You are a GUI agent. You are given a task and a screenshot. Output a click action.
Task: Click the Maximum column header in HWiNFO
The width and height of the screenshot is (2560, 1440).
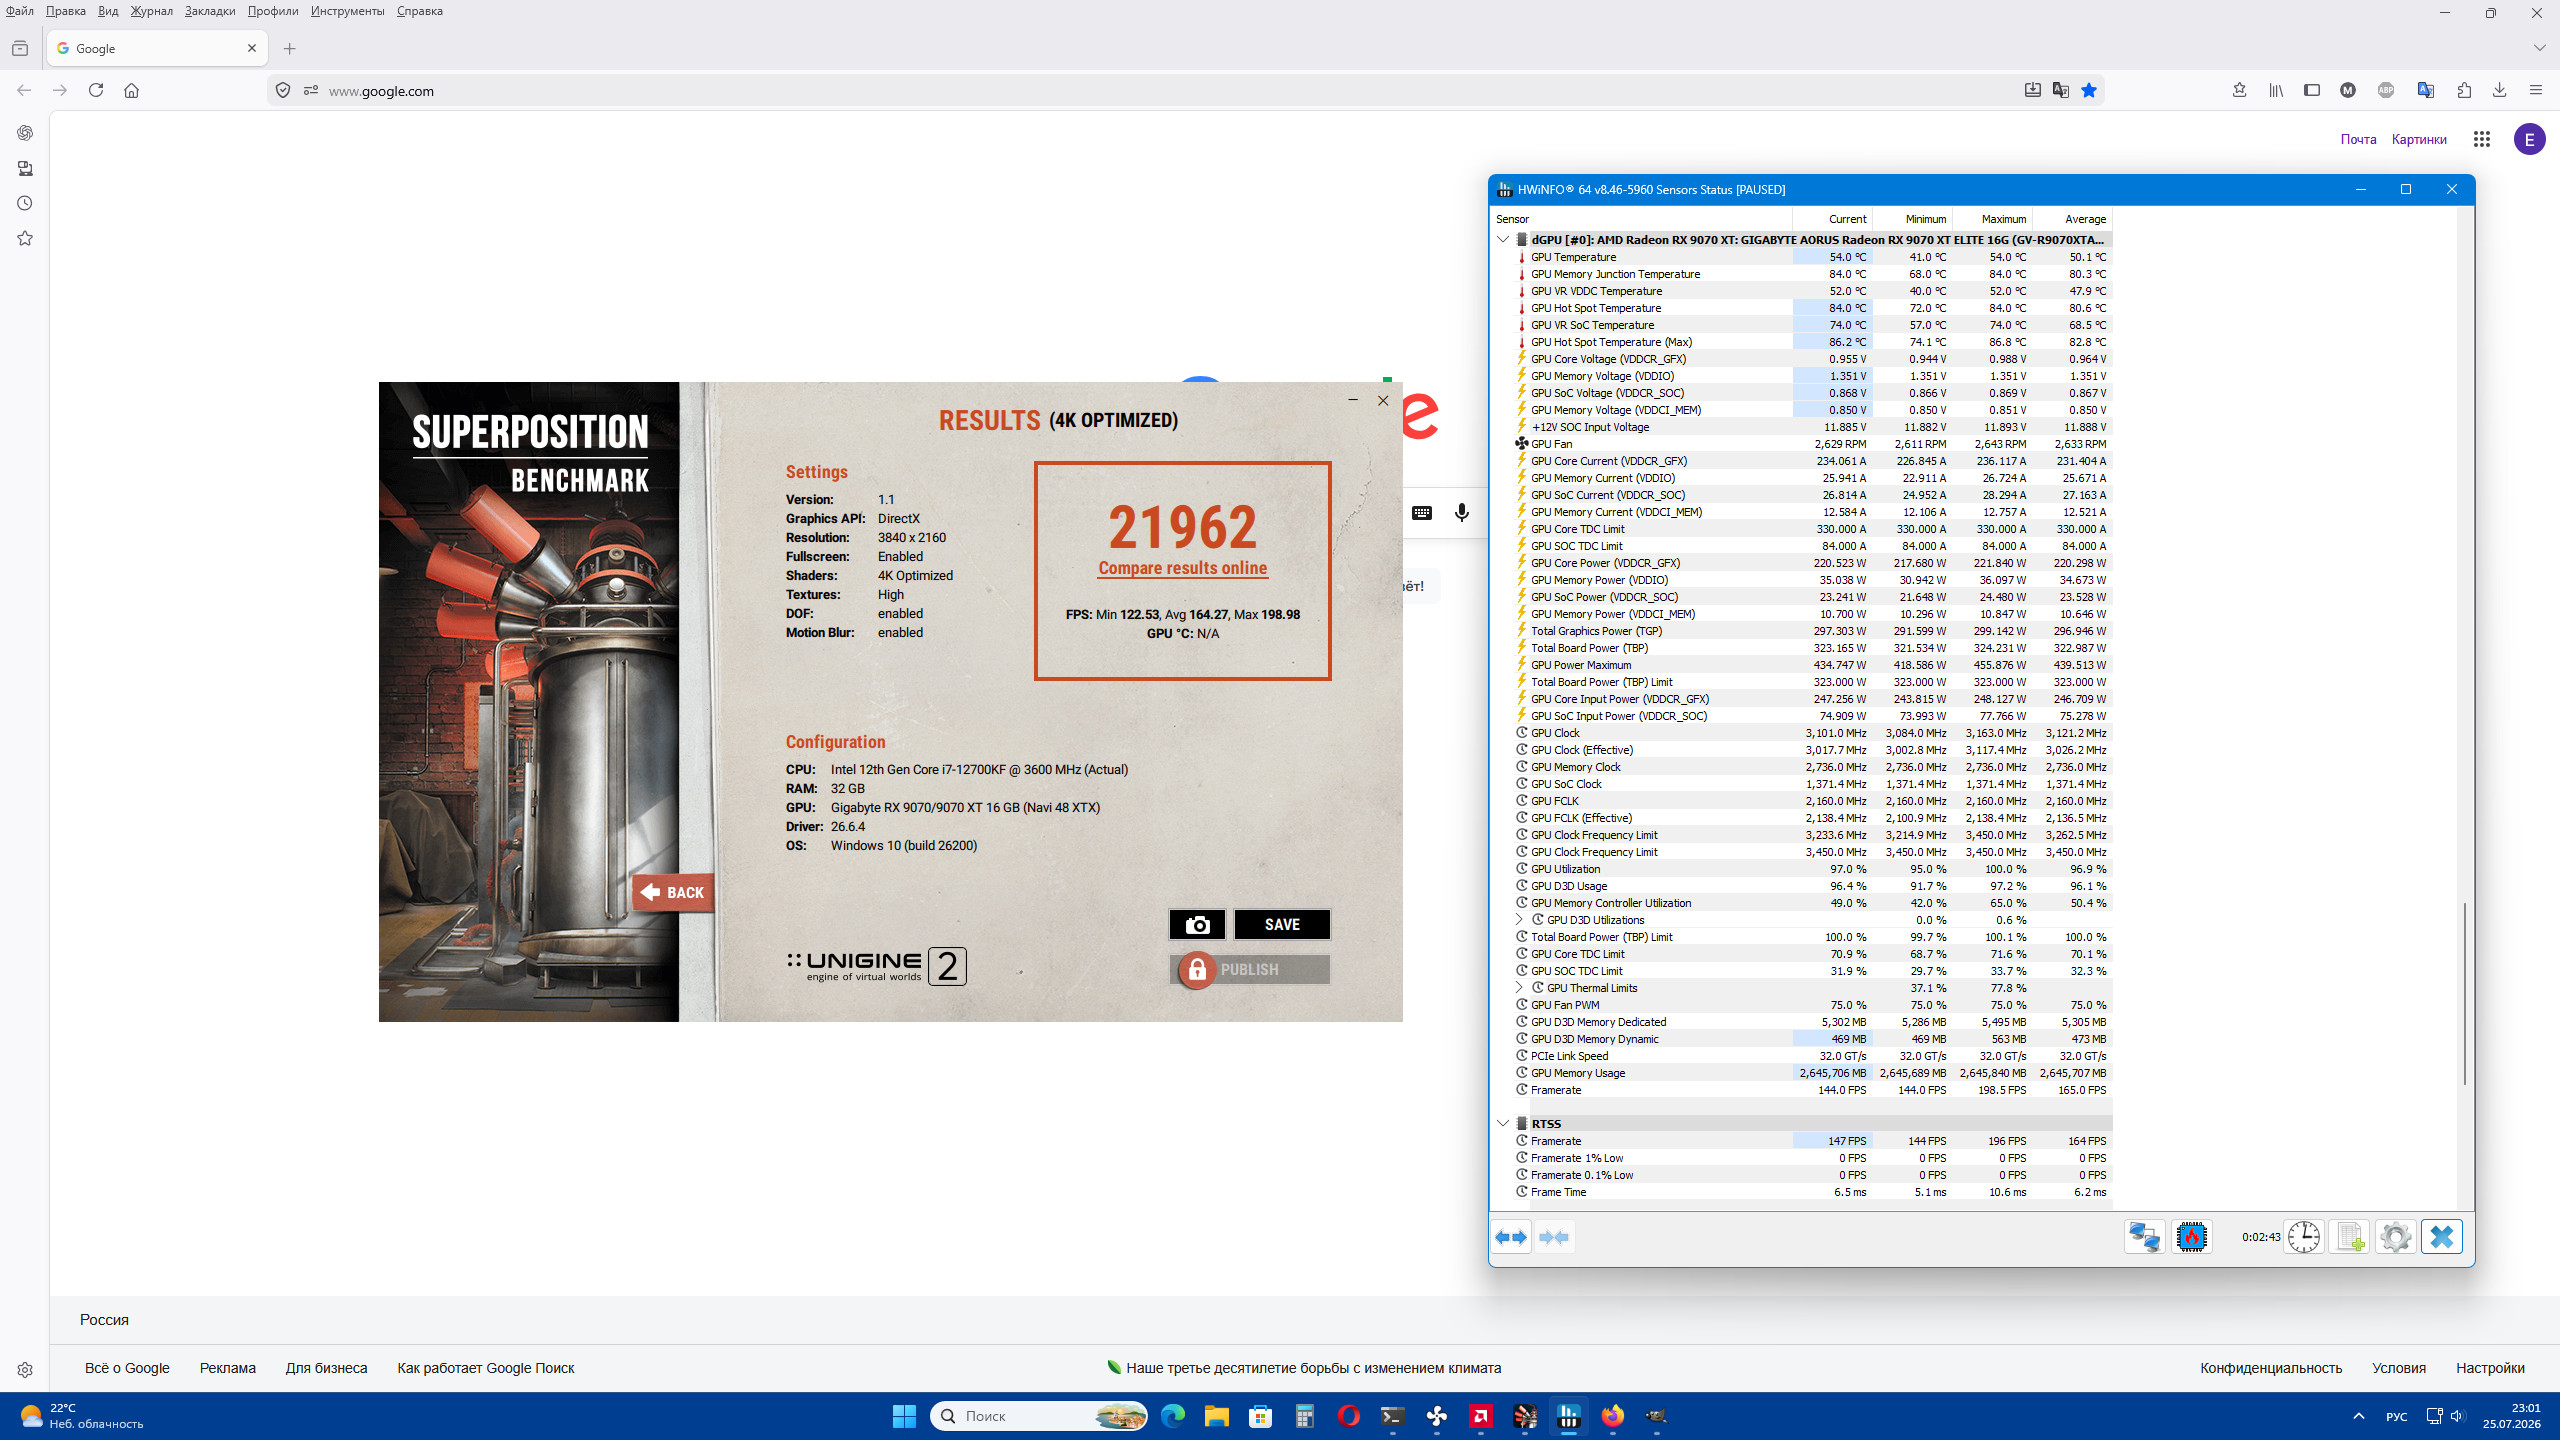[x=1991, y=219]
